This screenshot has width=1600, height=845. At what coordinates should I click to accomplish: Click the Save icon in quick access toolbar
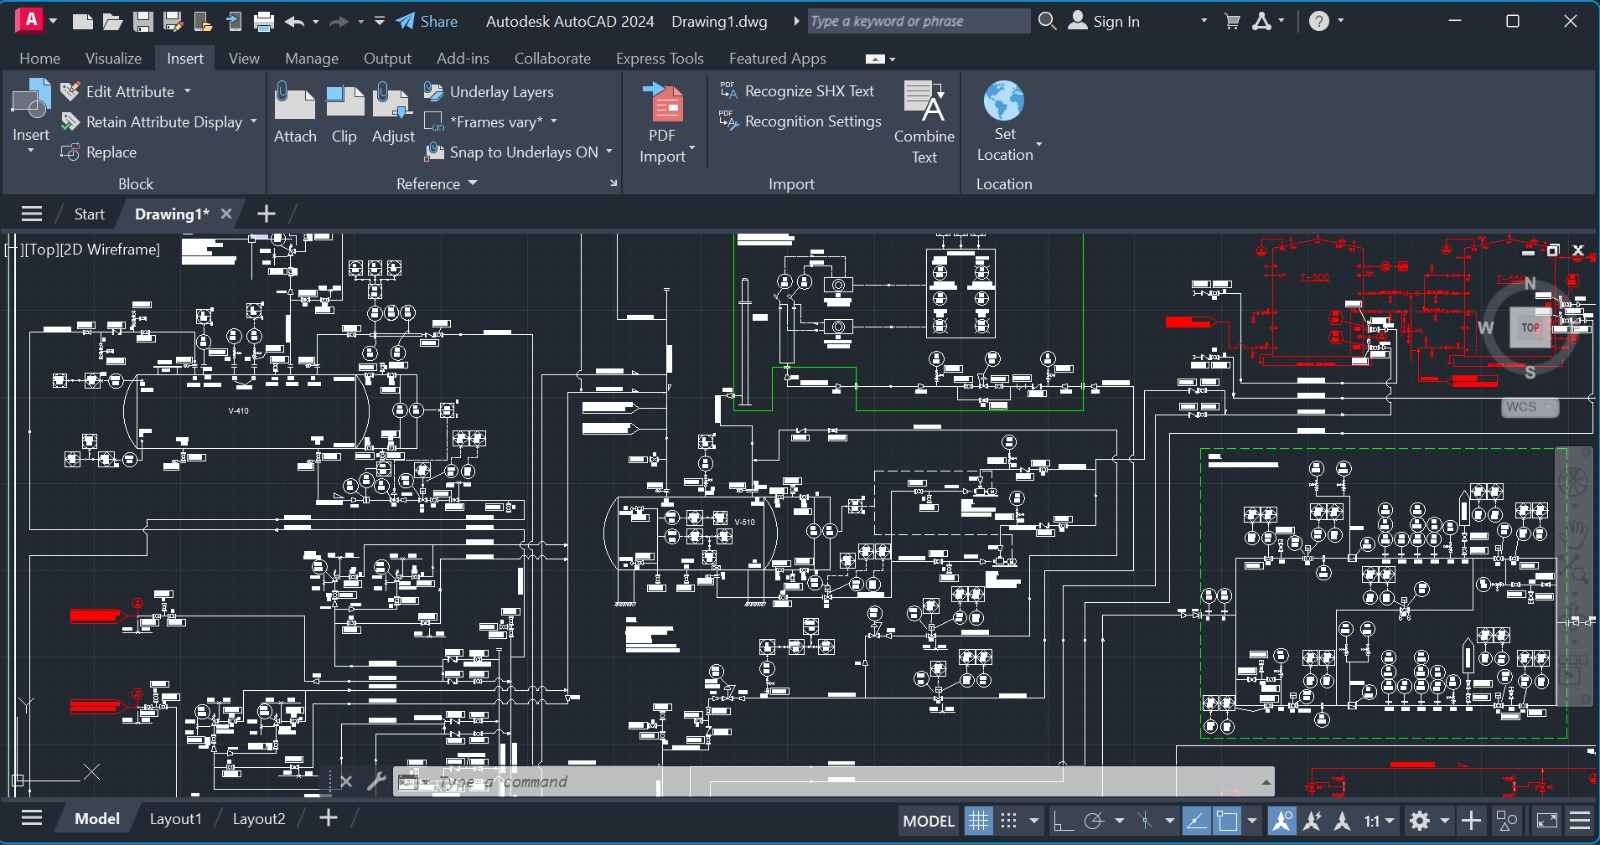coord(143,21)
